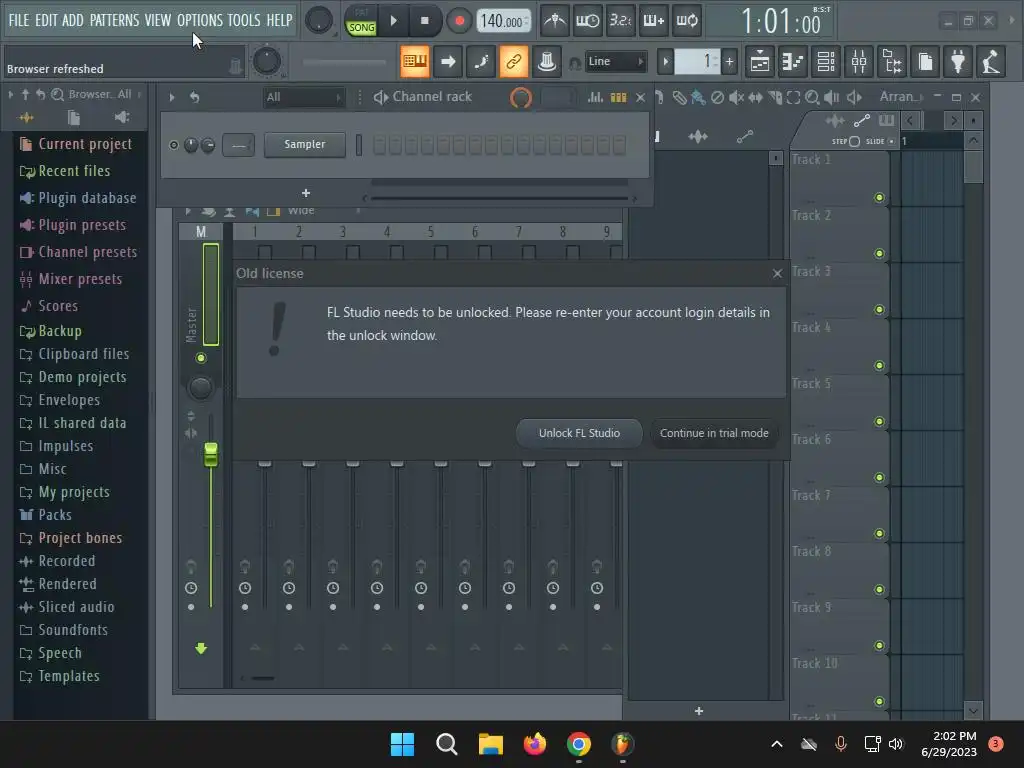Expand the Templates folder
This screenshot has width=1024, height=768.
click(x=69, y=676)
